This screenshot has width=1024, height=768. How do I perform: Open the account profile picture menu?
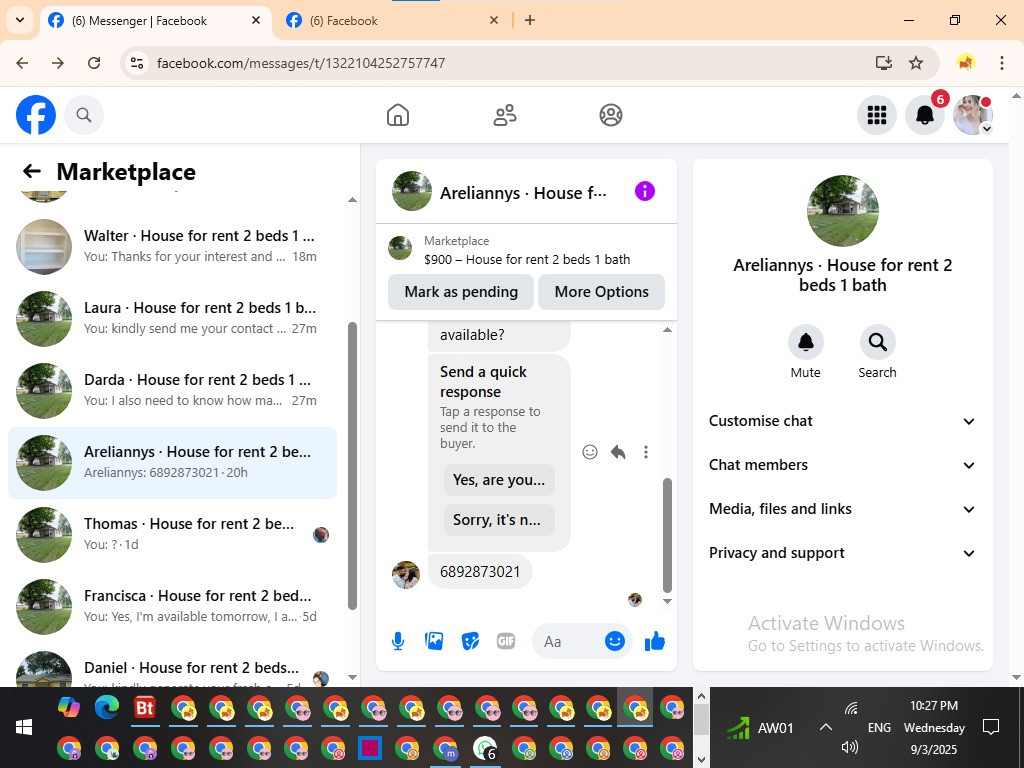pos(973,115)
